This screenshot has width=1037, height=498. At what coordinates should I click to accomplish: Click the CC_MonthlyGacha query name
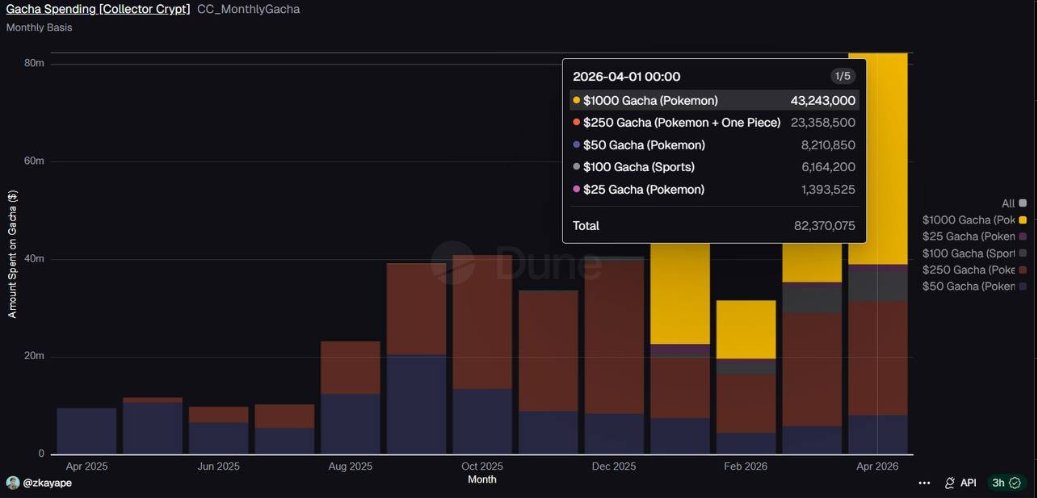[249, 9]
